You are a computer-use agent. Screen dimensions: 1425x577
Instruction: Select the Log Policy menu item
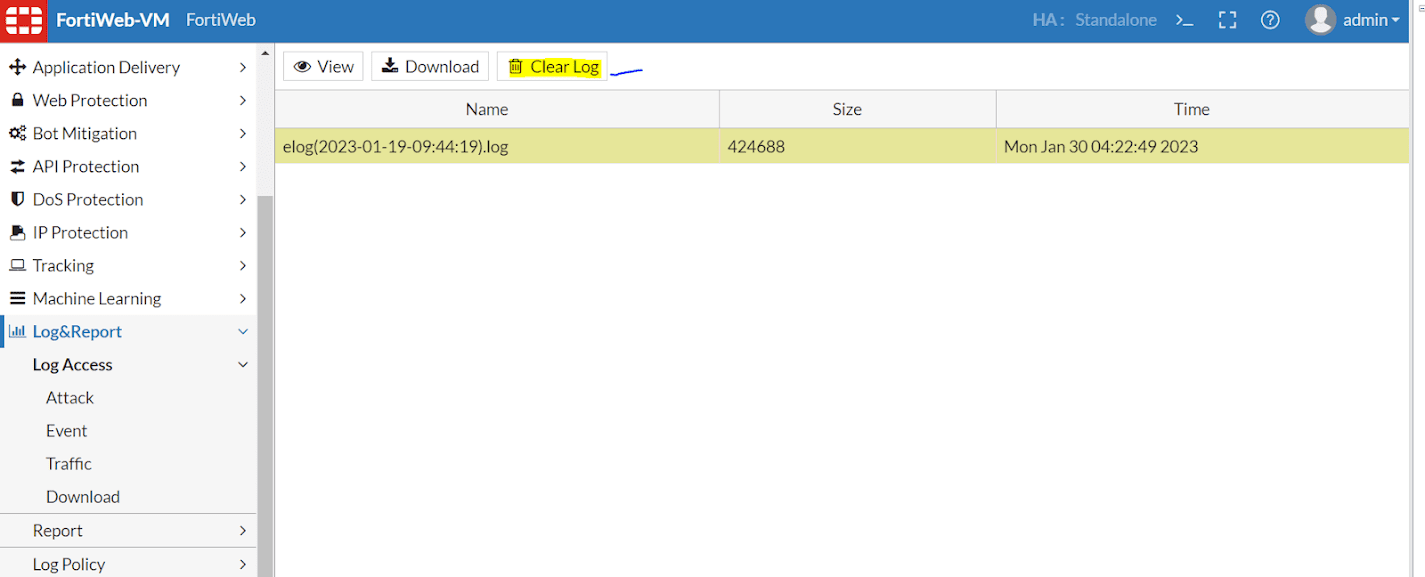pos(69,565)
